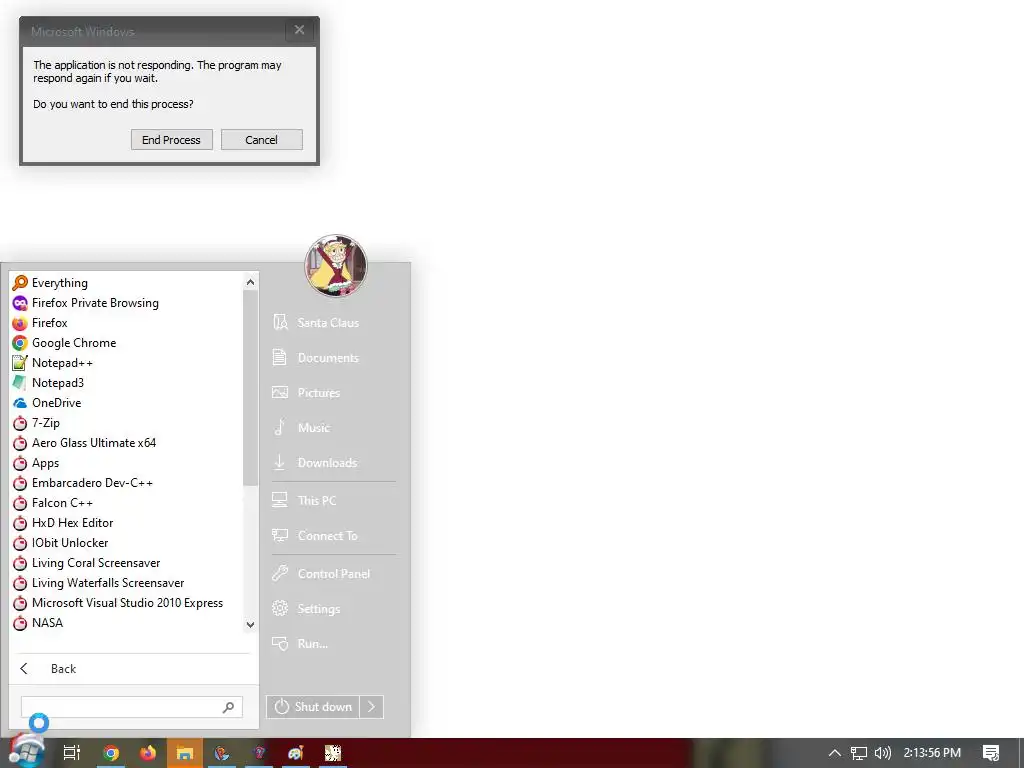Click Cancel in the not responding dialog

[x=262, y=140]
